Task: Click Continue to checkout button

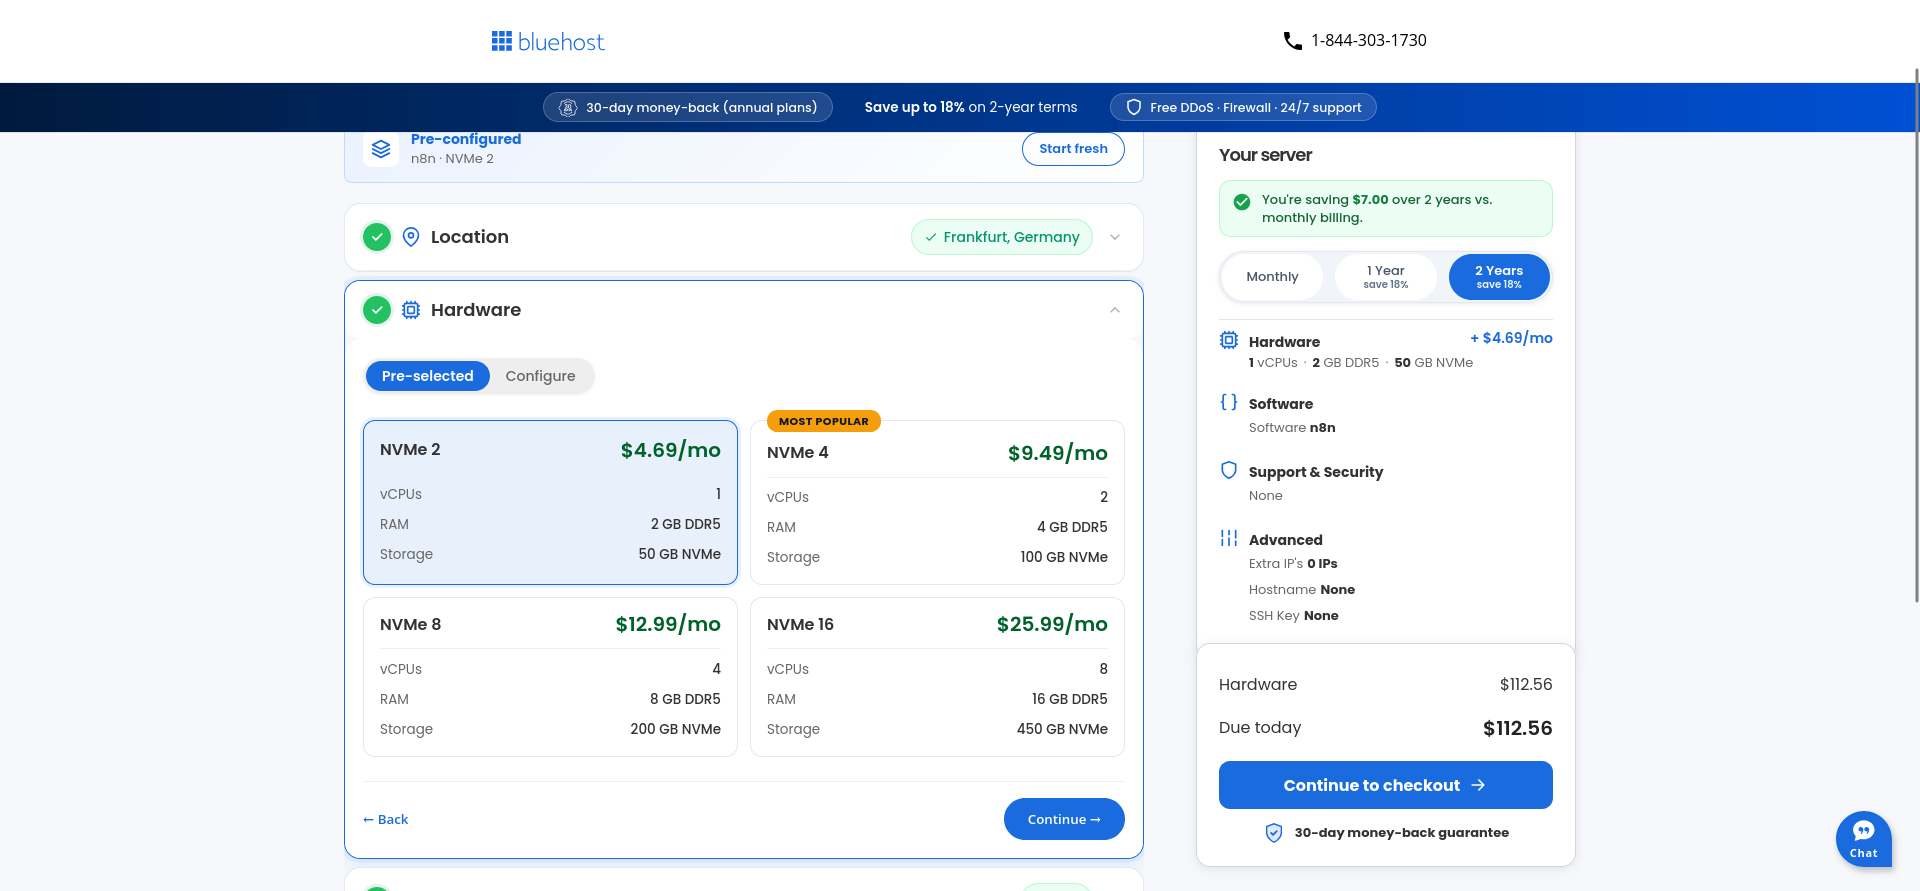Action: pos(1386,785)
